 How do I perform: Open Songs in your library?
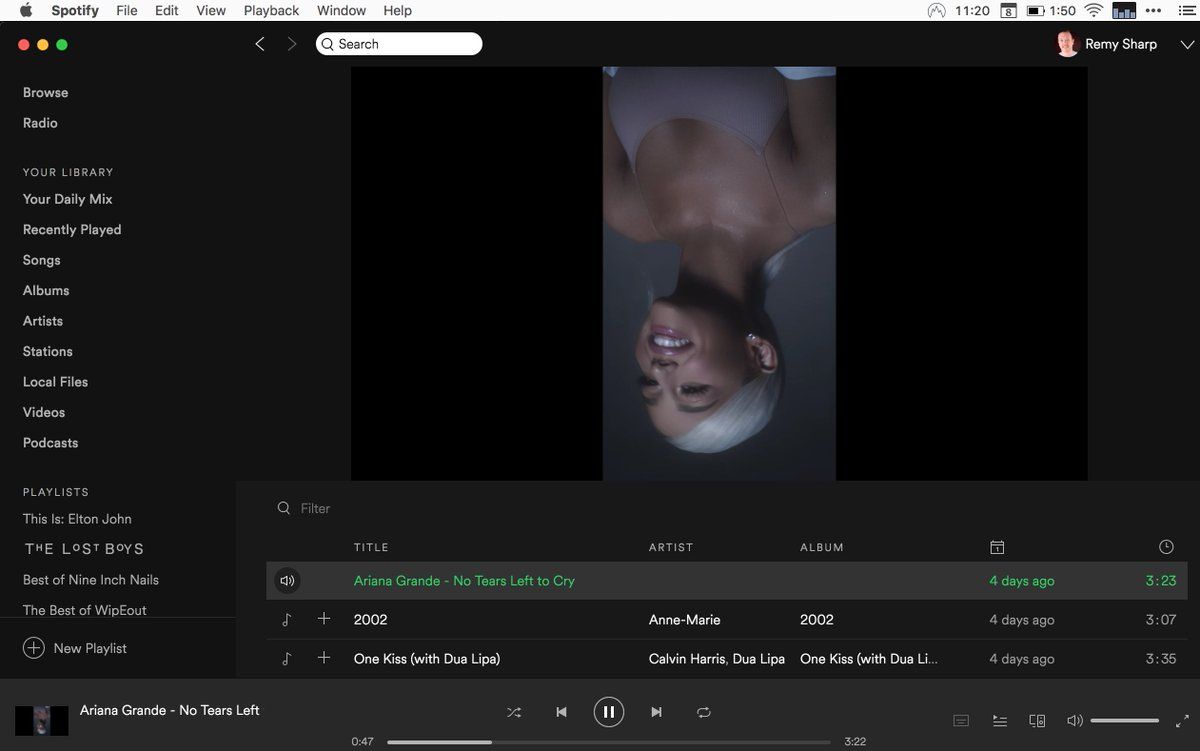pyautogui.click(x=42, y=260)
